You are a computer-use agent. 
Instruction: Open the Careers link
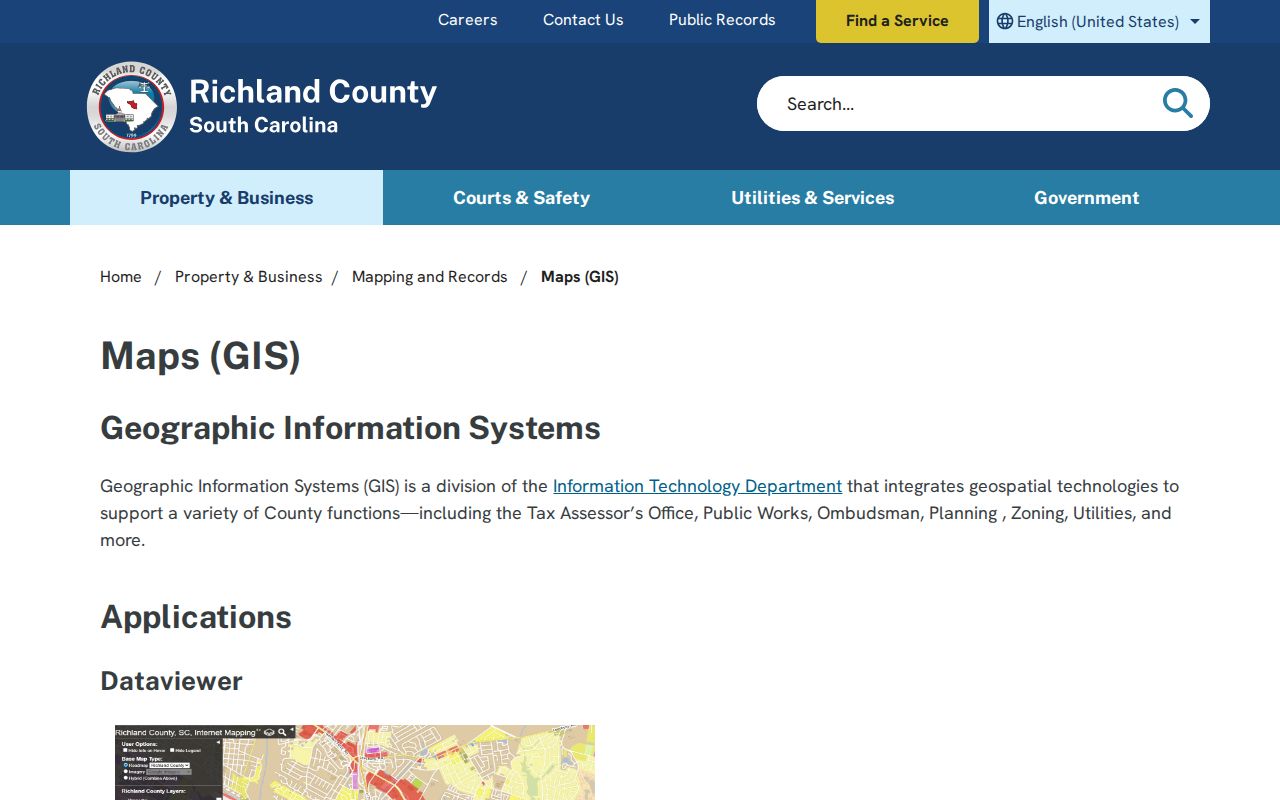click(468, 20)
